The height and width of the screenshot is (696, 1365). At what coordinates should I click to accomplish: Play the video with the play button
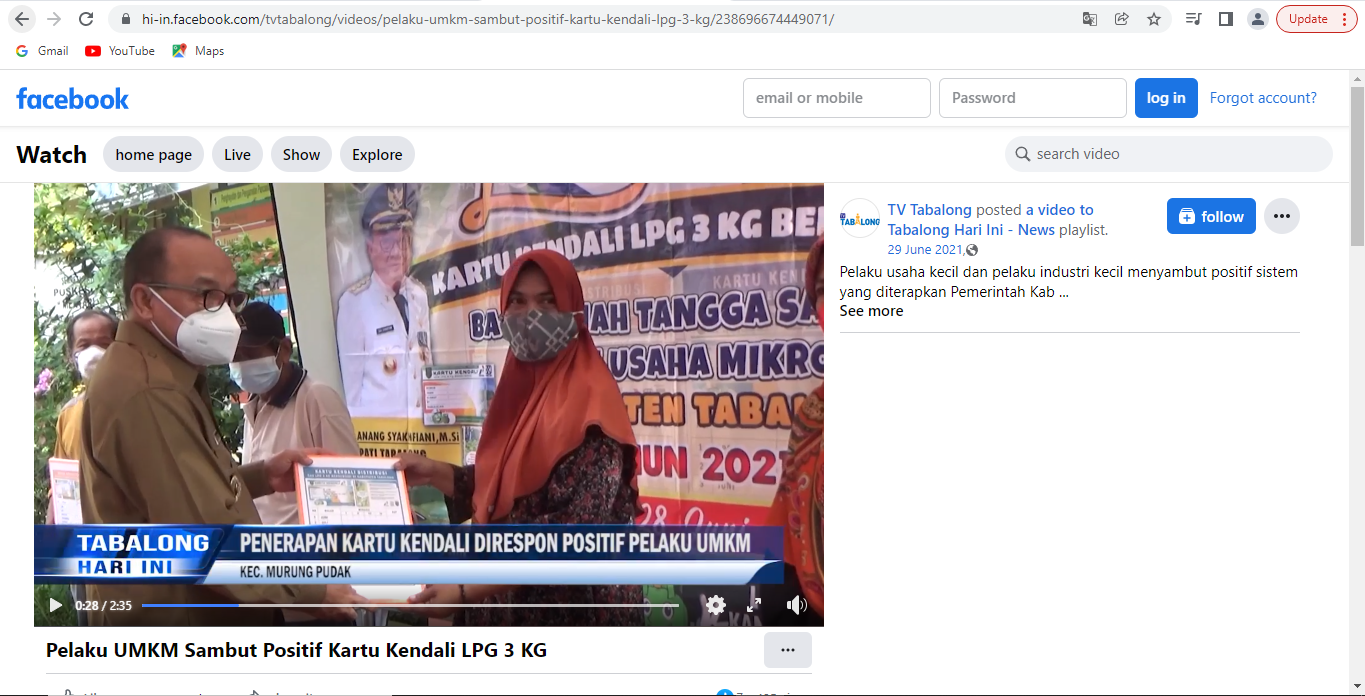click(x=55, y=605)
